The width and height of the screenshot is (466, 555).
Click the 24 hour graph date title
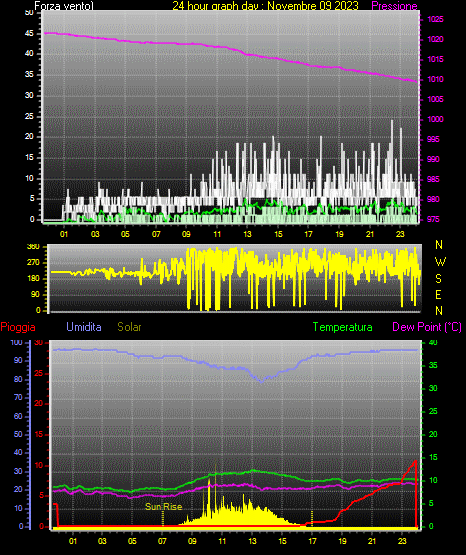[x=265, y=6]
